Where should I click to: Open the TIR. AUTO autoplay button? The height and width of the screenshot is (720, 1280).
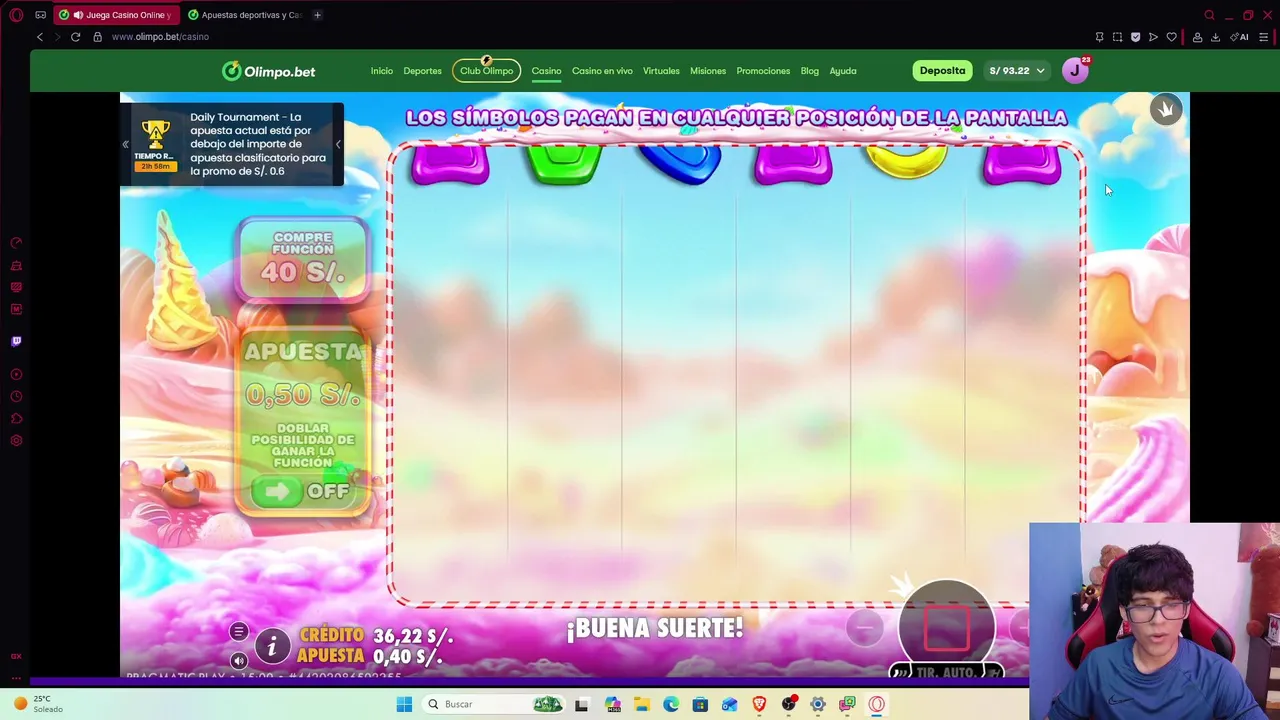pos(947,672)
